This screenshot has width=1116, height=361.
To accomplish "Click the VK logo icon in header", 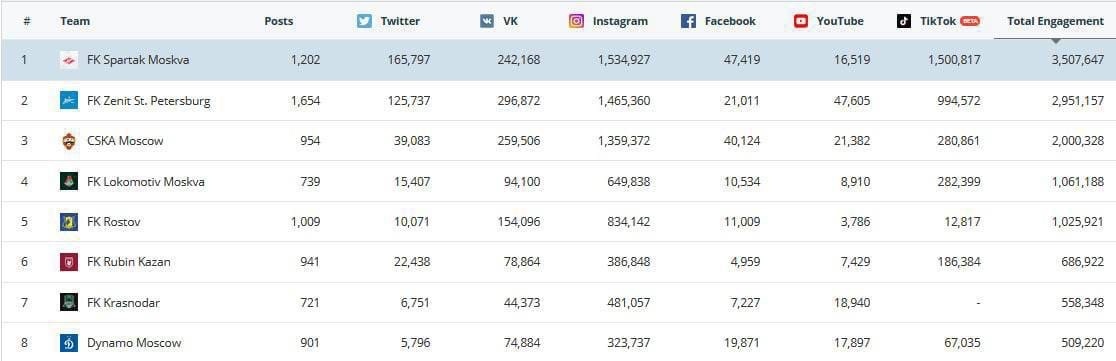I will (x=487, y=21).
